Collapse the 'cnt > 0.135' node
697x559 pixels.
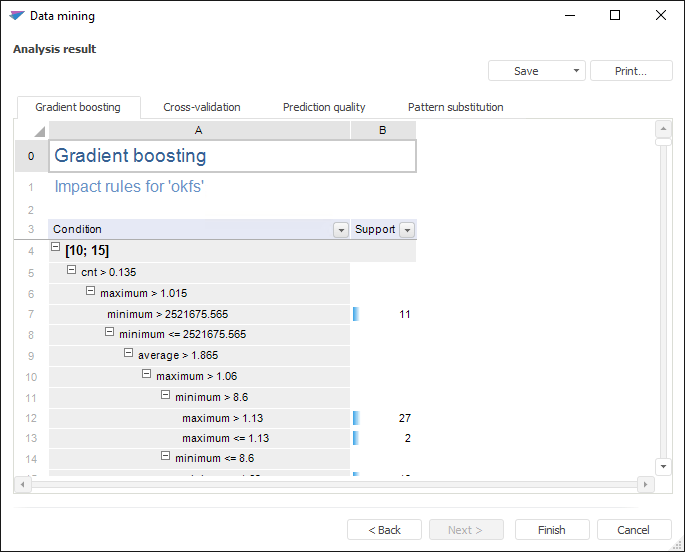[72, 271]
